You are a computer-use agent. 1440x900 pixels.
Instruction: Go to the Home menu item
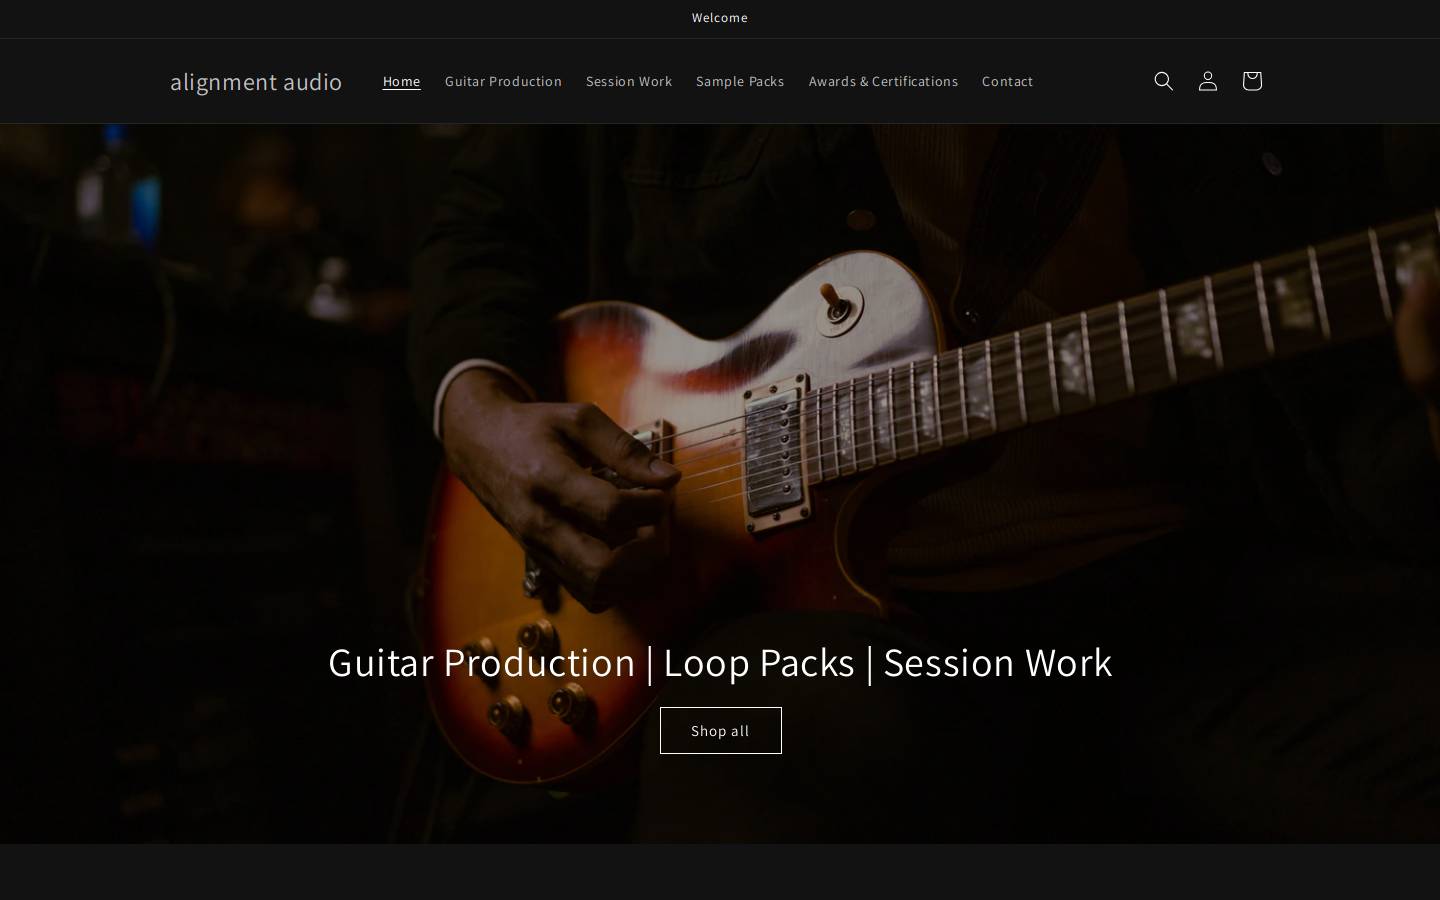(x=401, y=81)
